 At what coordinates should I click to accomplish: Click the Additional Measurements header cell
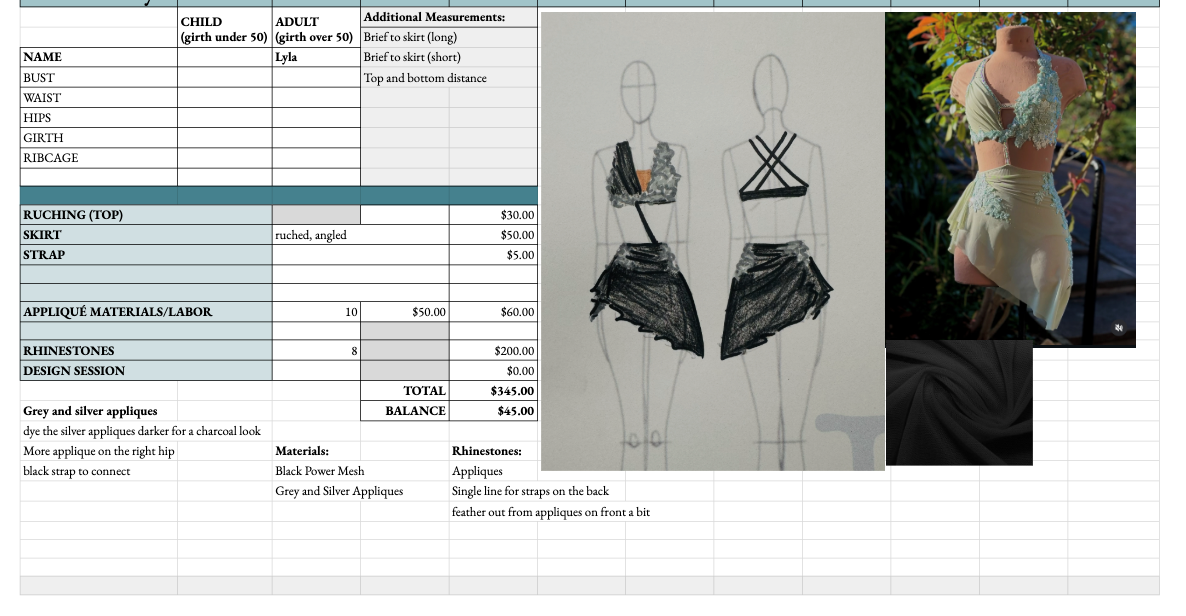[x=449, y=17]
